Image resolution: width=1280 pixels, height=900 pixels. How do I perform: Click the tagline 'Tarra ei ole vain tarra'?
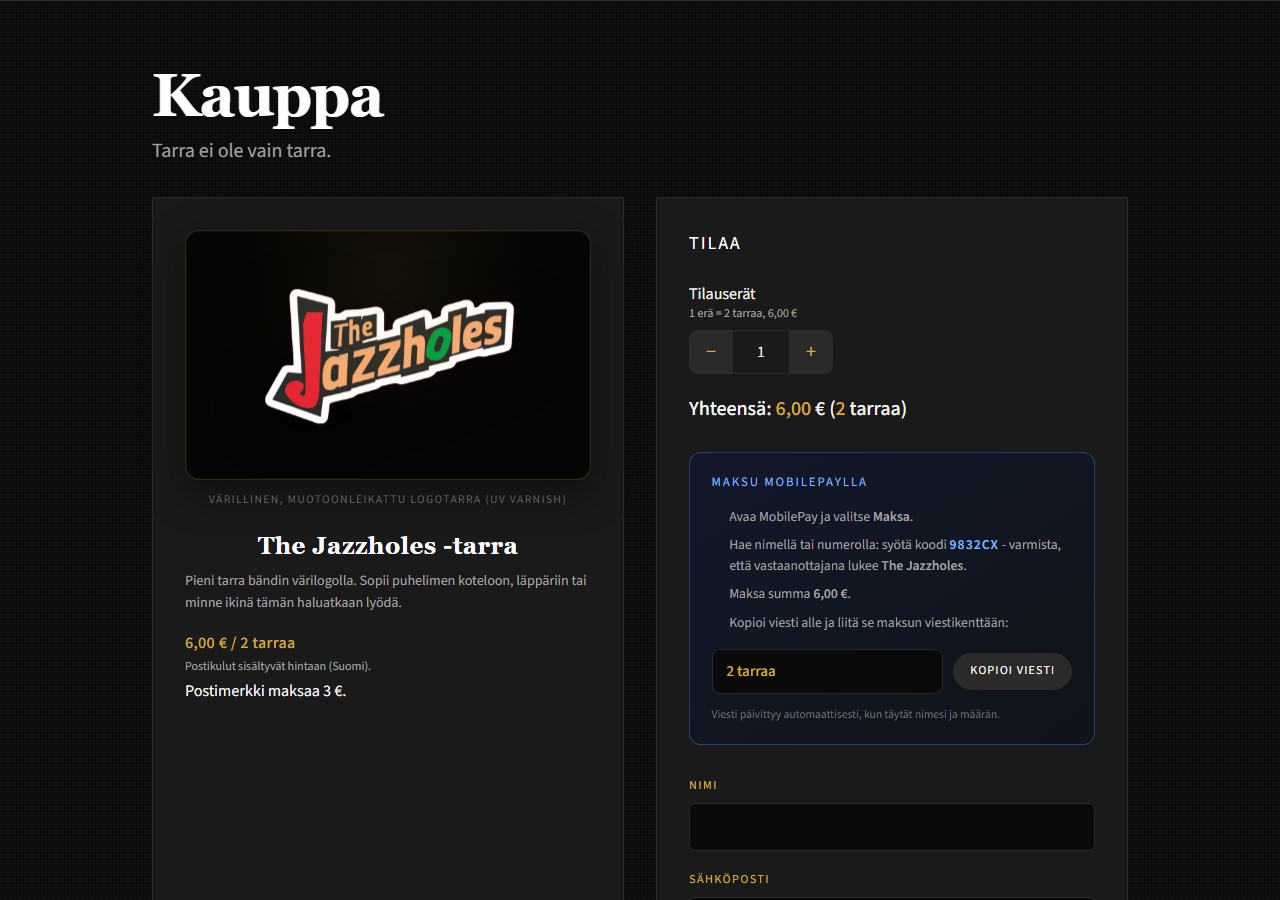[x=241, y=151]
